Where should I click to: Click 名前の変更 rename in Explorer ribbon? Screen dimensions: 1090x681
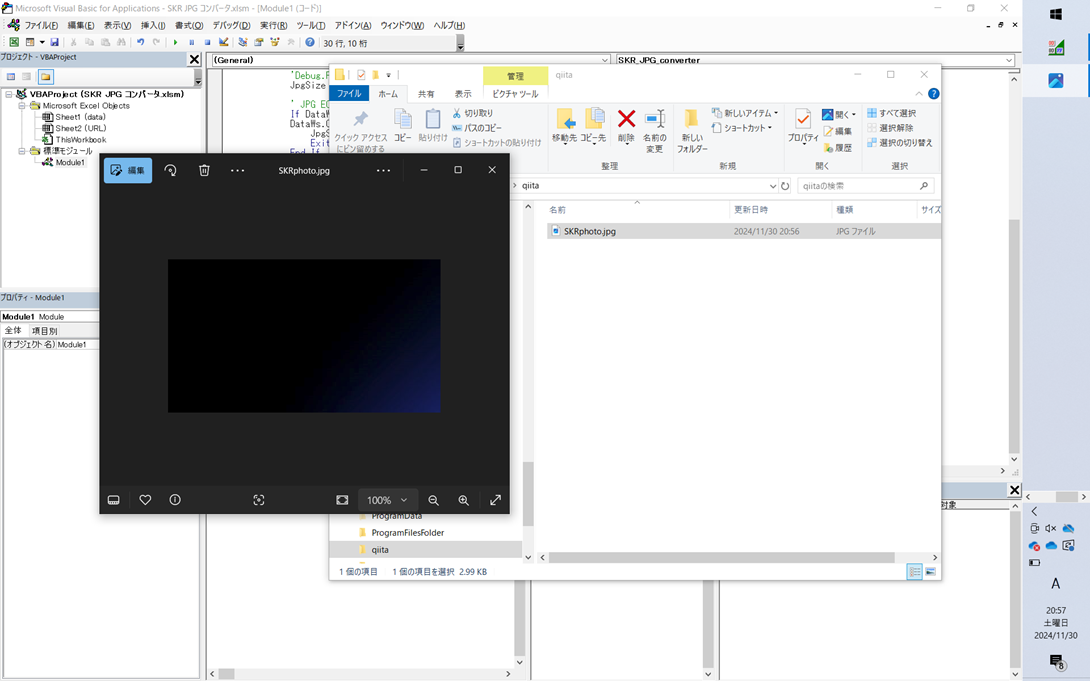[x=655, y=131]
